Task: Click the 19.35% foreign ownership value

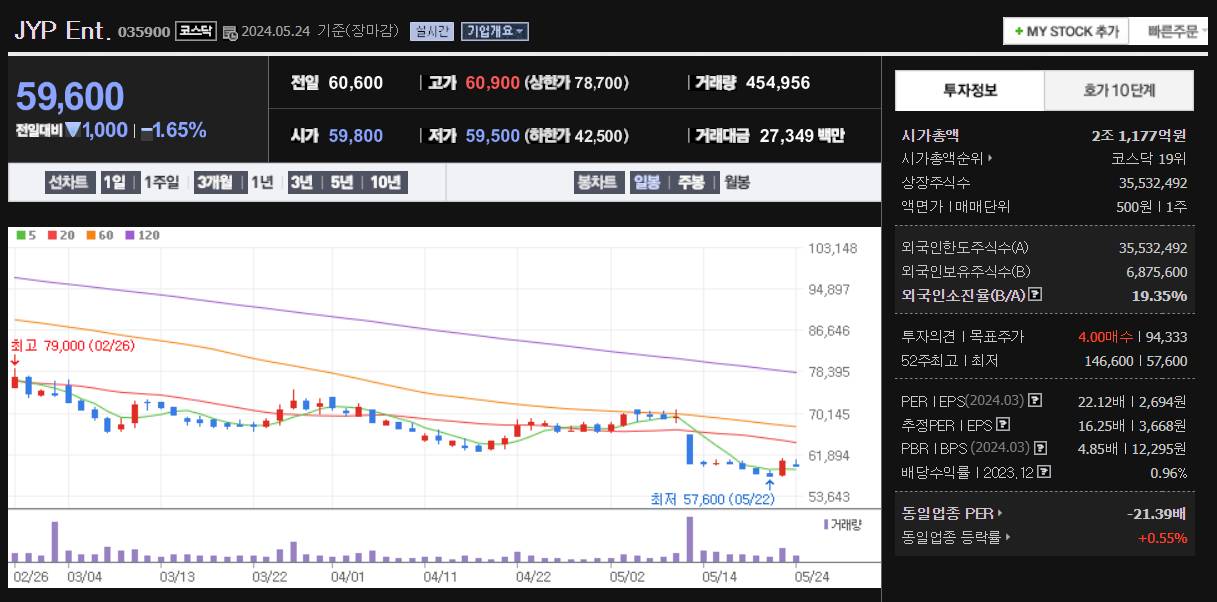Action: coord(1160,295)
